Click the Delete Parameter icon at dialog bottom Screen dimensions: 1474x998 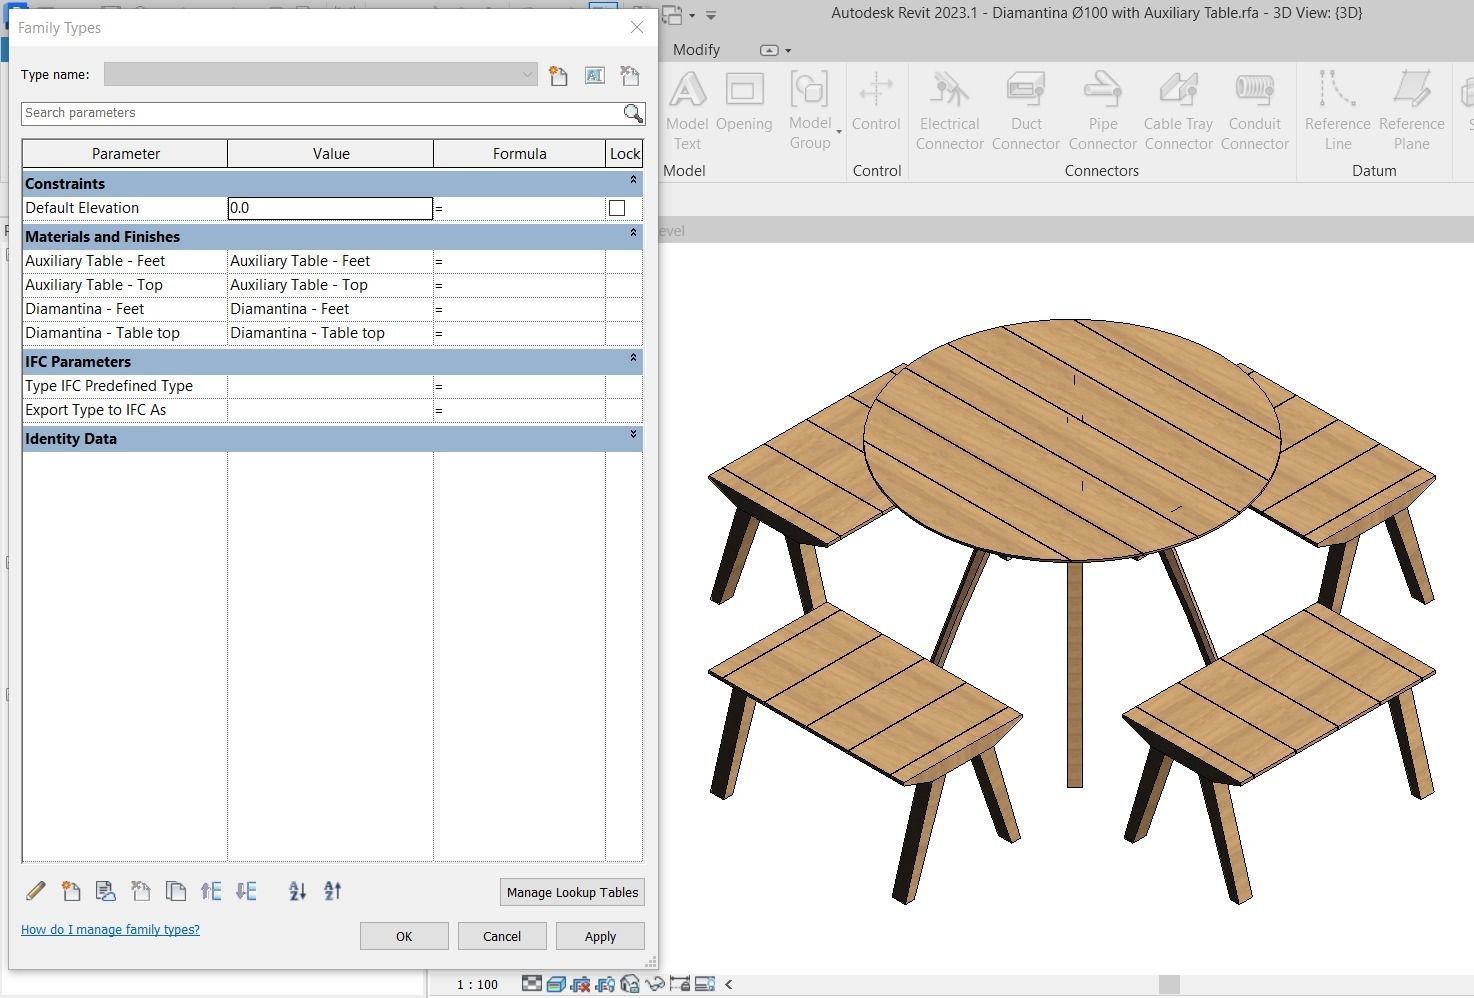pyautogui.click(x=141, y=890)
